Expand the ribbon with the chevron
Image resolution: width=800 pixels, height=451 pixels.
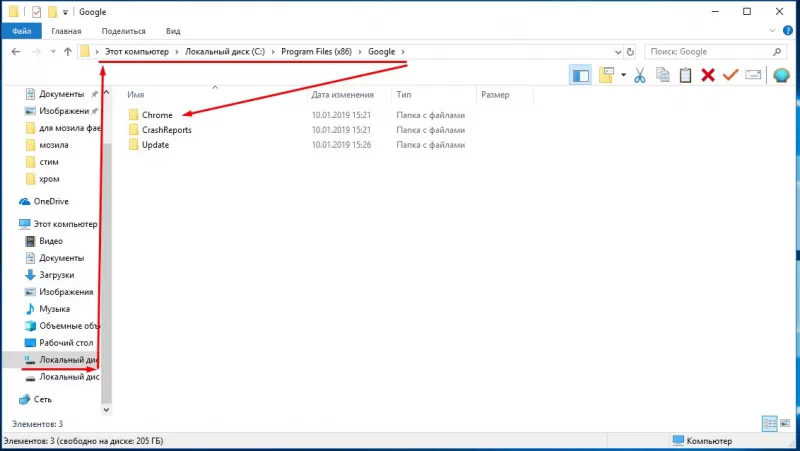tap(772, 31)
